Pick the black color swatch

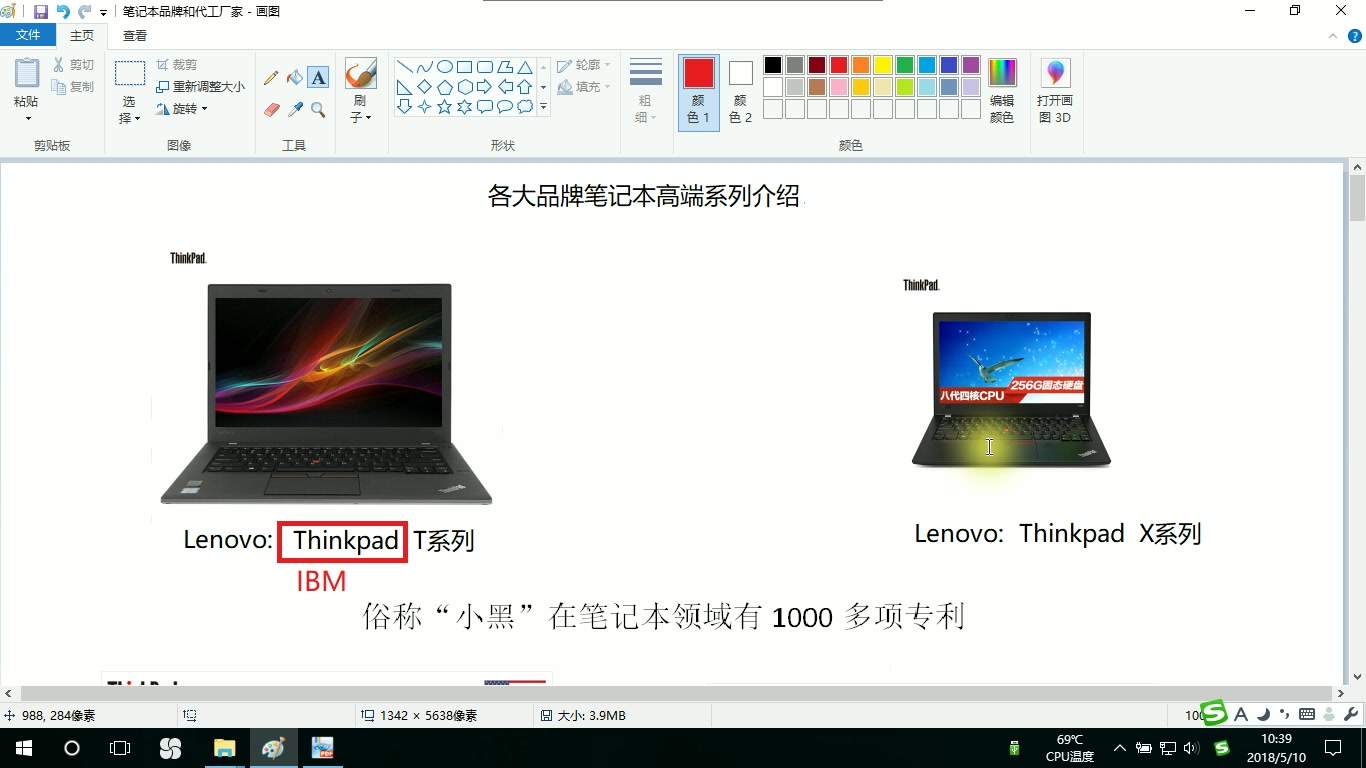773,65
